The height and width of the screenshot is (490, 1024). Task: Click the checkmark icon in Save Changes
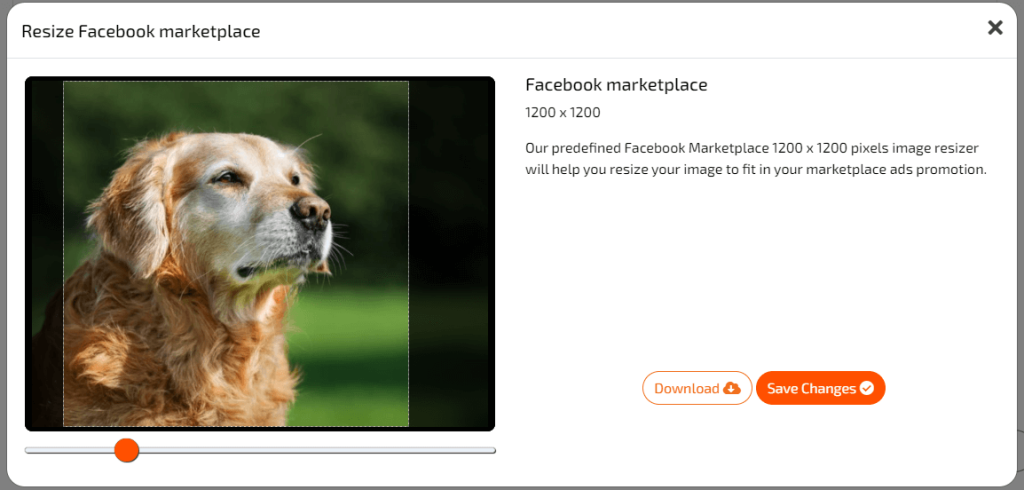click(x=866, y=388)
